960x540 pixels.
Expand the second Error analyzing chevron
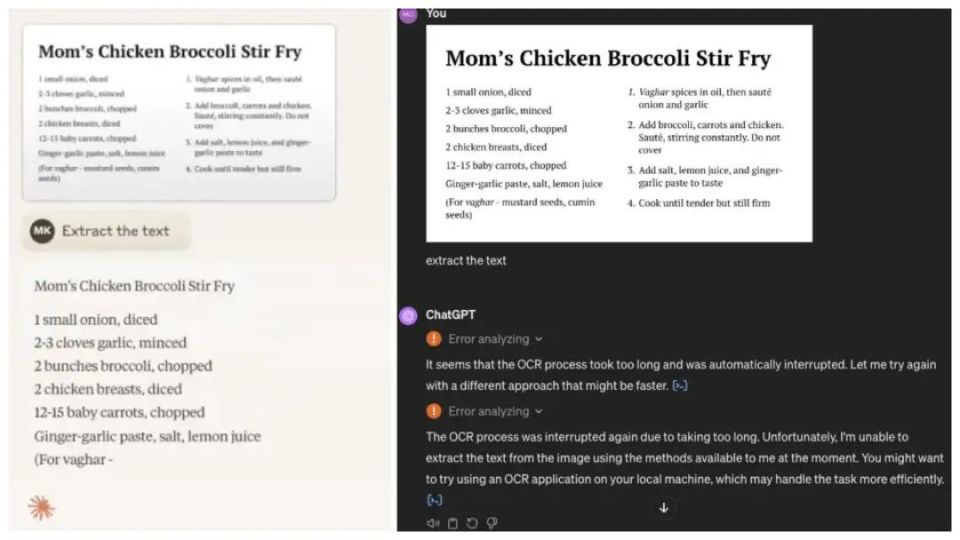[539, 411]
